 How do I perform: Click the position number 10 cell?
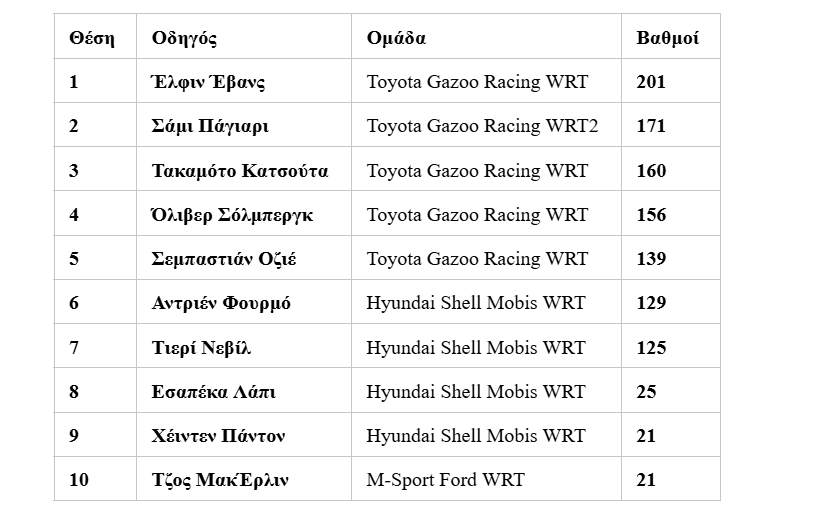pyautogui.click(x=95, y=479)
